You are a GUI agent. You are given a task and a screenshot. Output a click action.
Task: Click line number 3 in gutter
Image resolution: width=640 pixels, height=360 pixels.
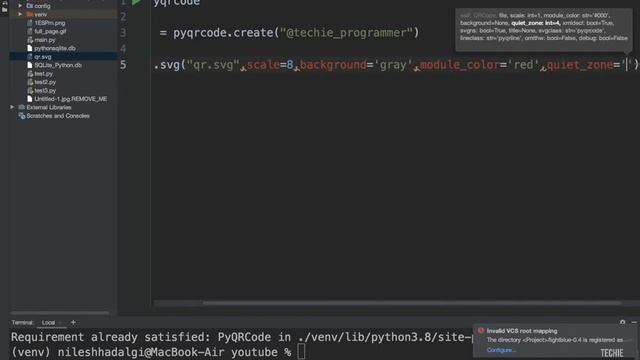coord(123,33)
